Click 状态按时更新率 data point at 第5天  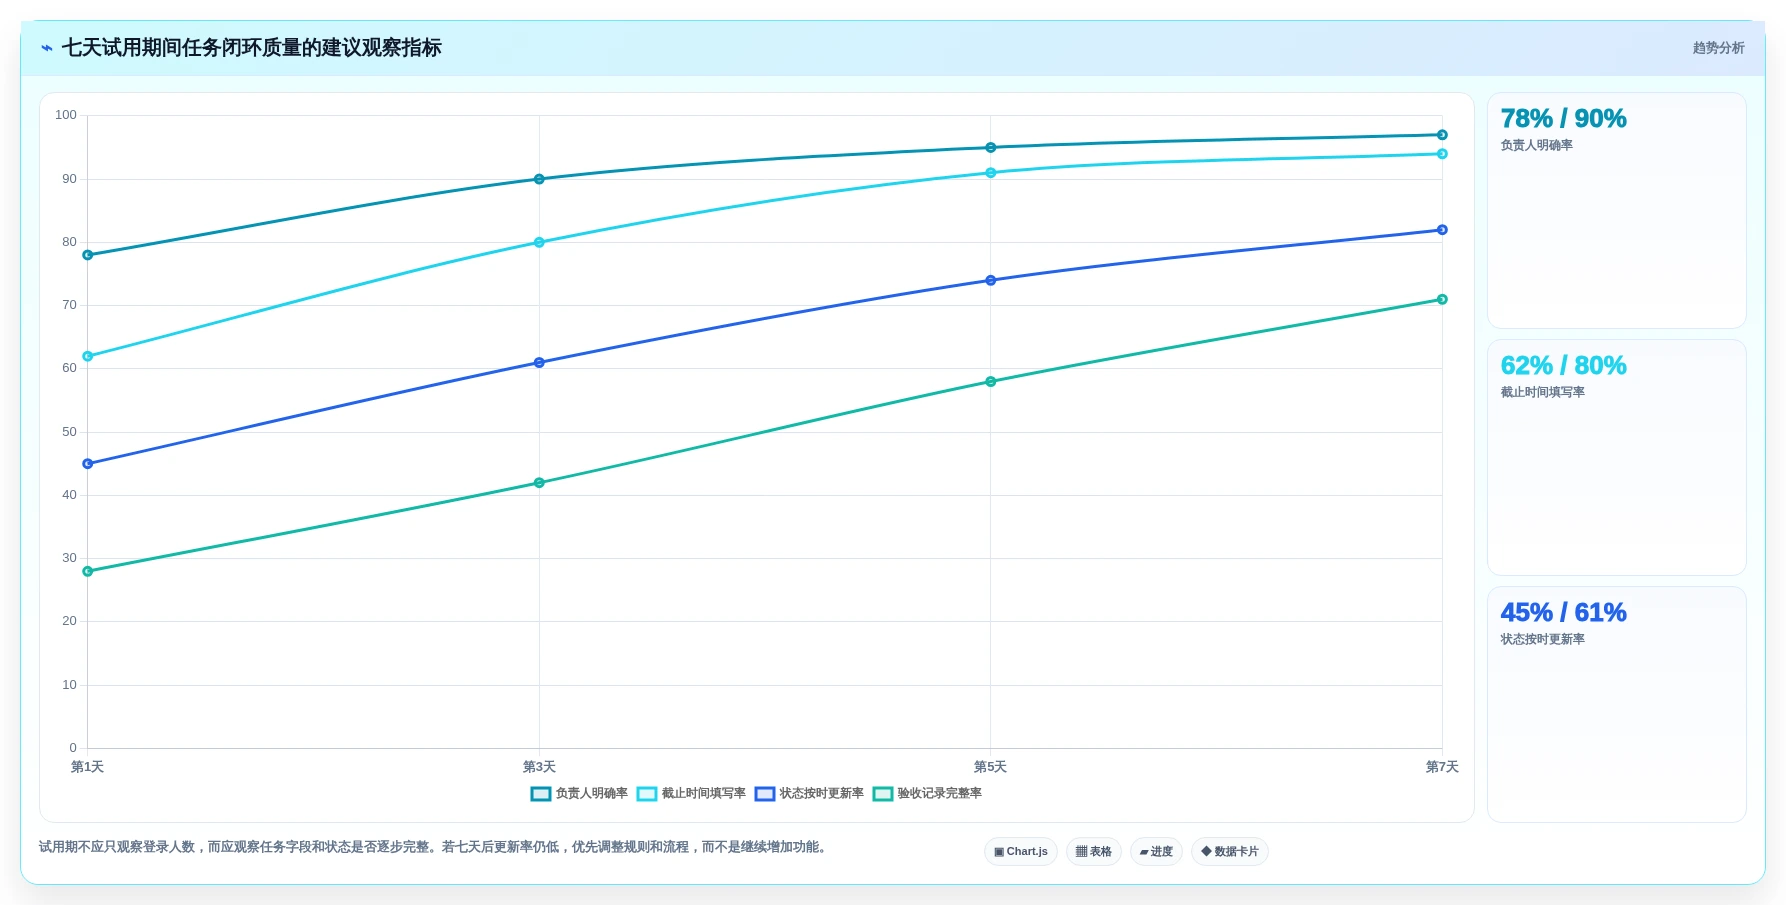(x=991, y=280)
